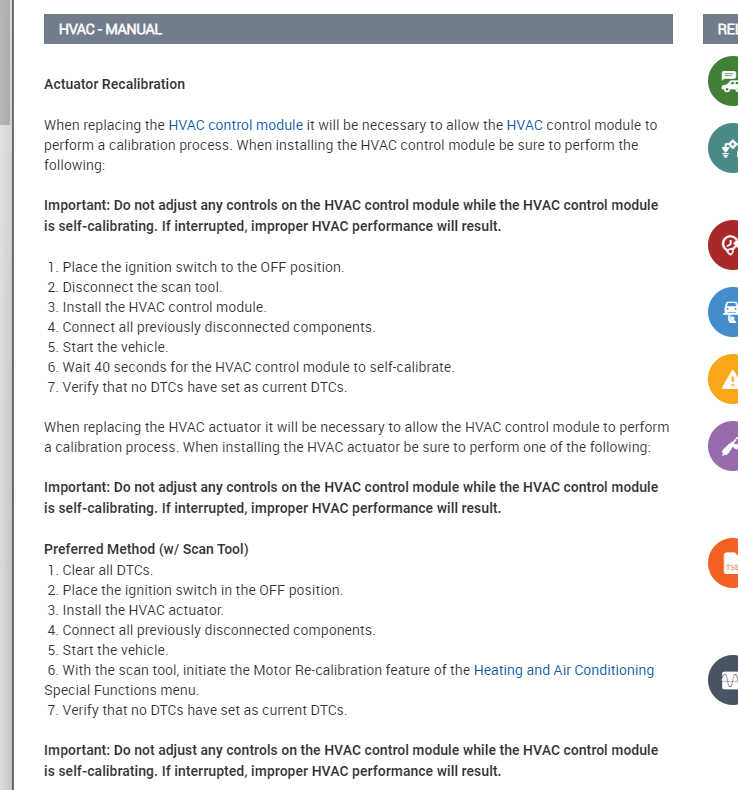This screenshot has width=738, height=790.
Task: Click step "Wait 40 seconds" in the list
Action: [x=258, y=367]
